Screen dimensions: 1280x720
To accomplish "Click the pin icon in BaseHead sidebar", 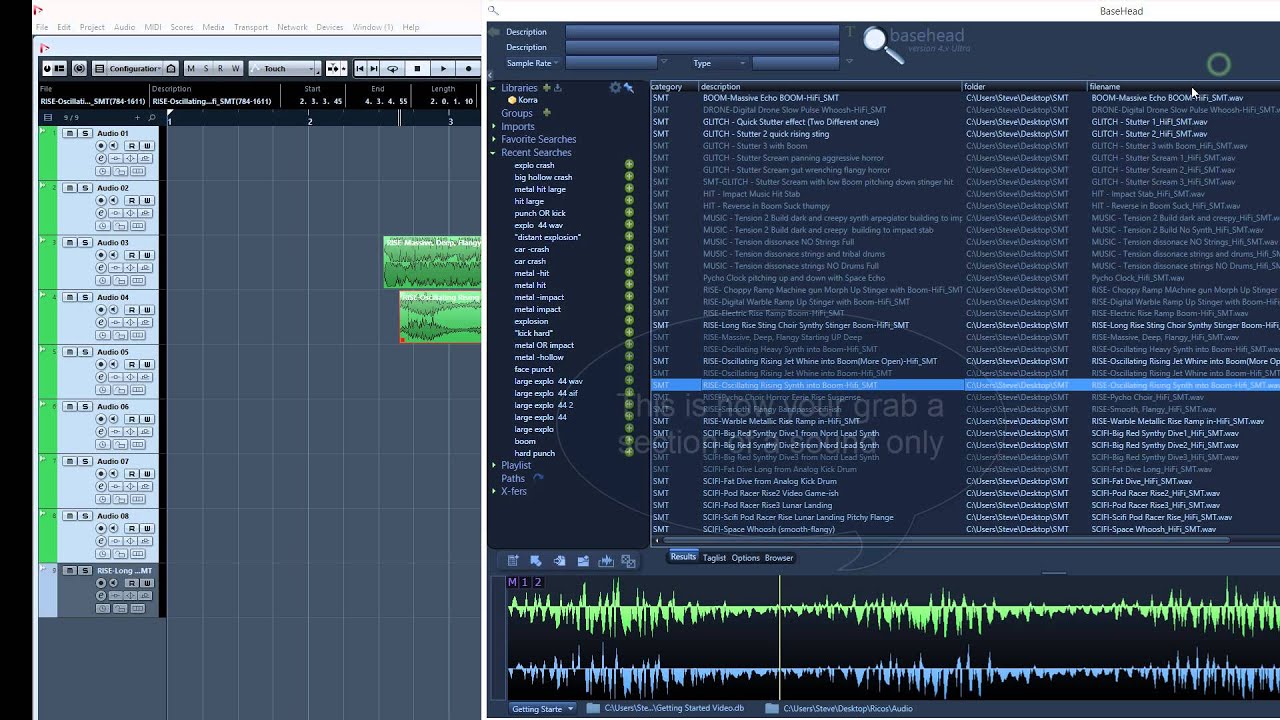I will point(629,88).
